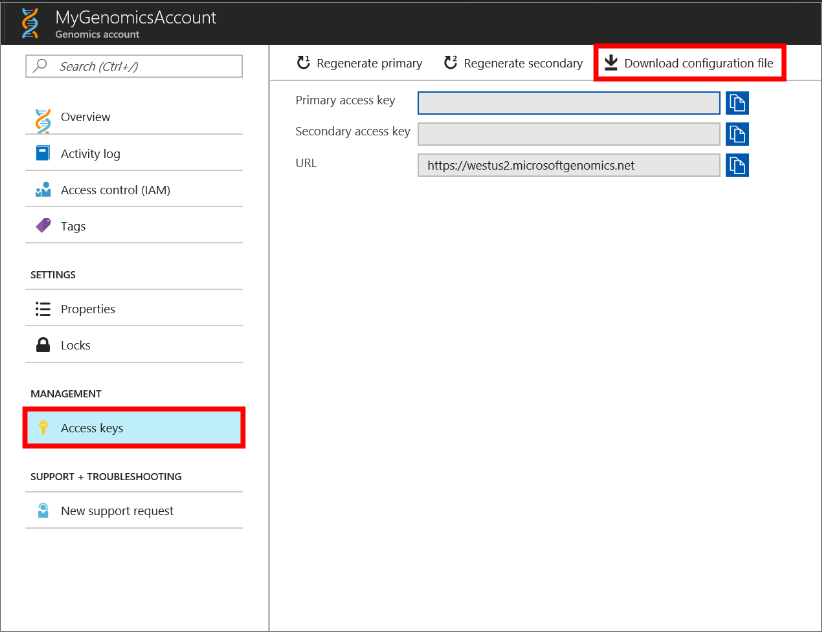The image size is (822, 632).
Task: Select the Activity log icon
Action: (x=43, y=152)
